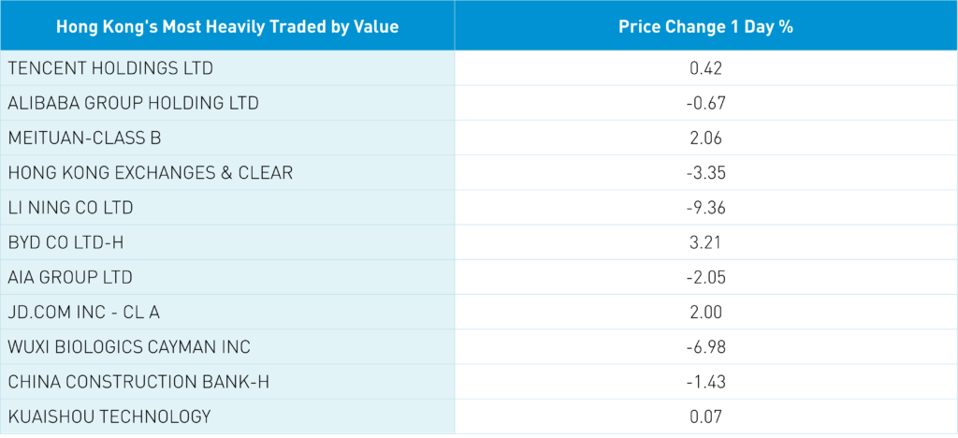958x438 pixels.
Task: Click the AIA GROUP LTD name
Action: point(70,277)
